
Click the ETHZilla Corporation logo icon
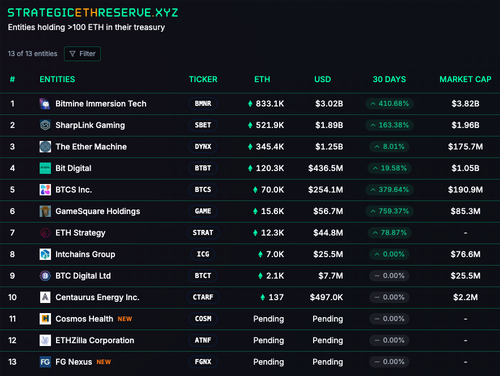pyautogui.click(x=45, y=340)
